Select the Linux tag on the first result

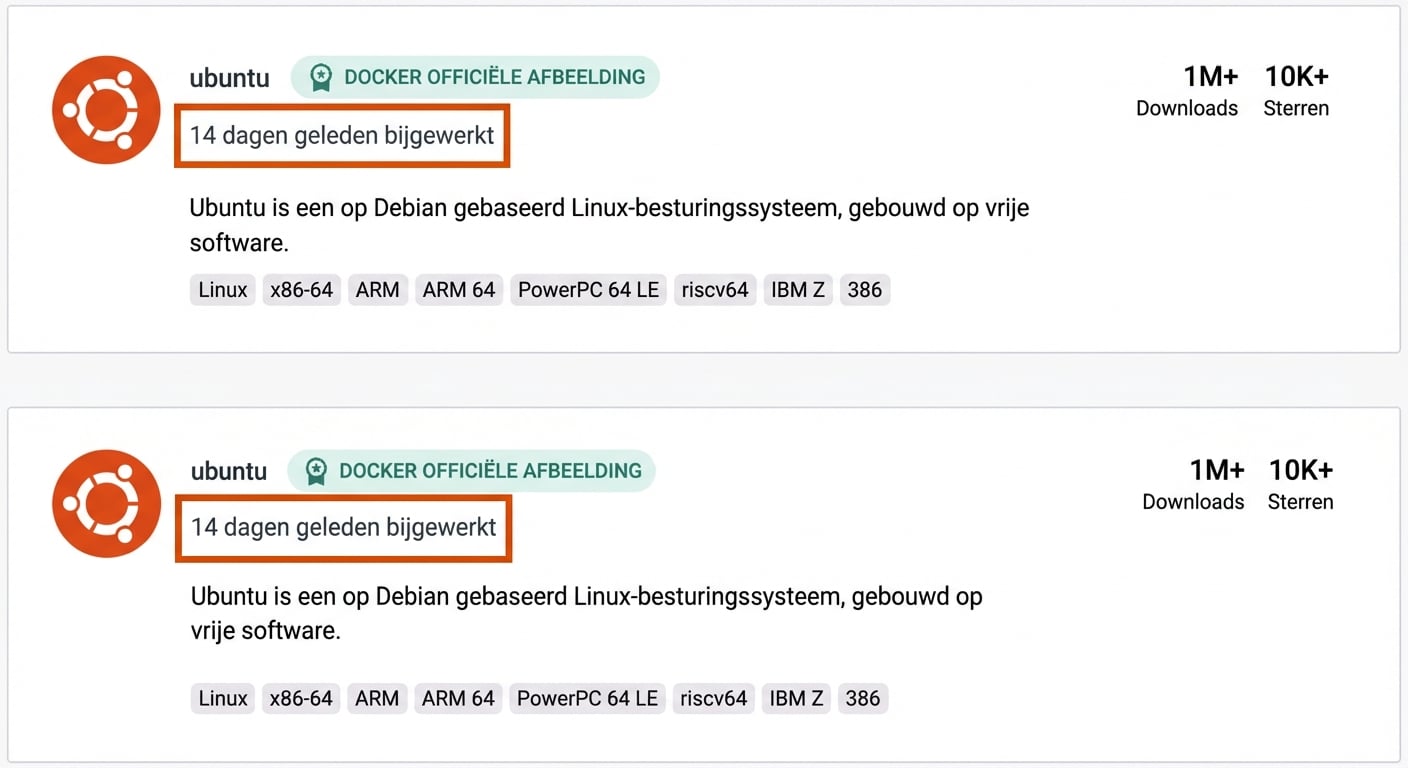(222, 289)
